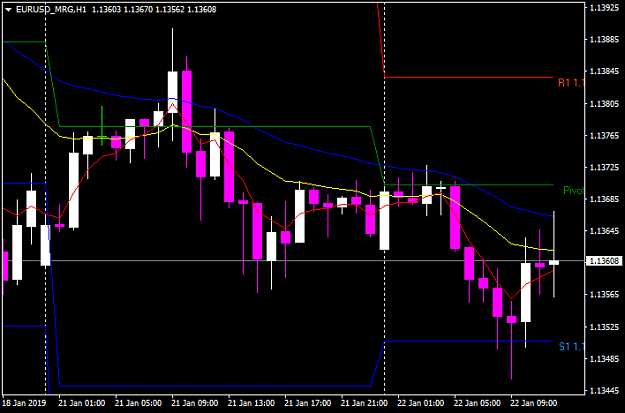Click the 21 Jan 01:00 time label
Viewport: 625px width, 413px height.
(82, 403)
